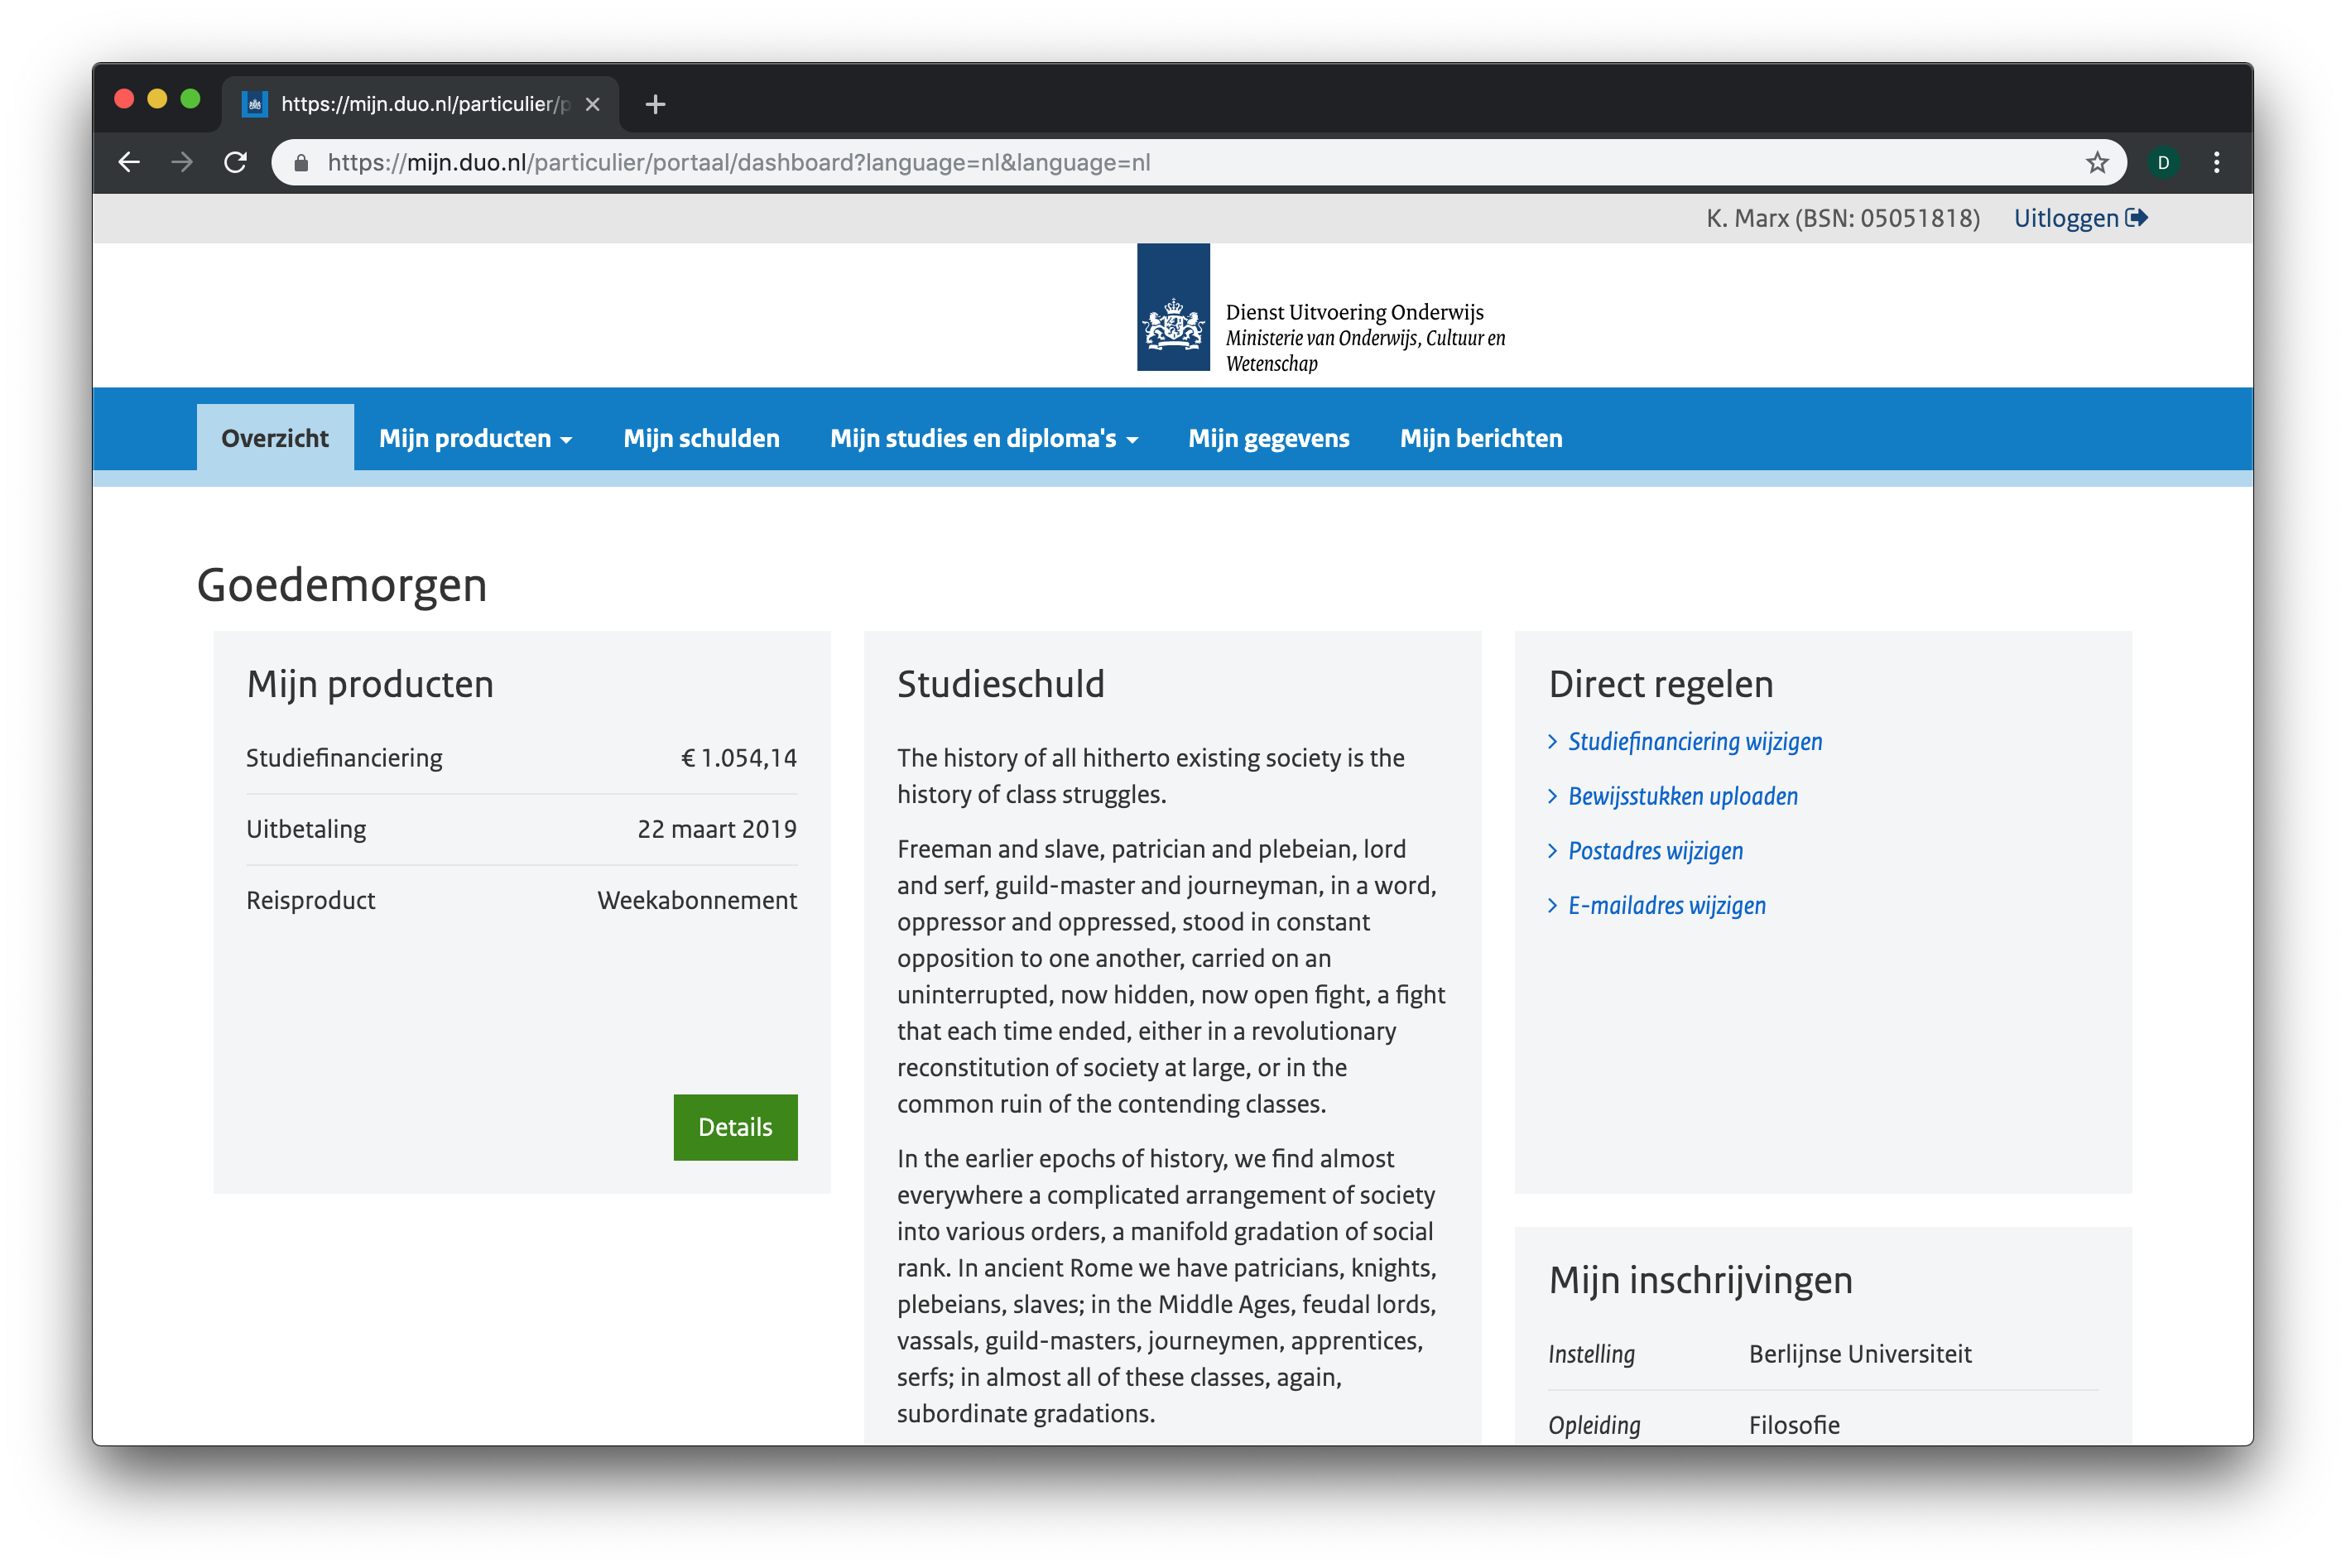Reload the page with refresh icon
The height and width of the screenshot is (1568, 2346).
coord(236,162)
